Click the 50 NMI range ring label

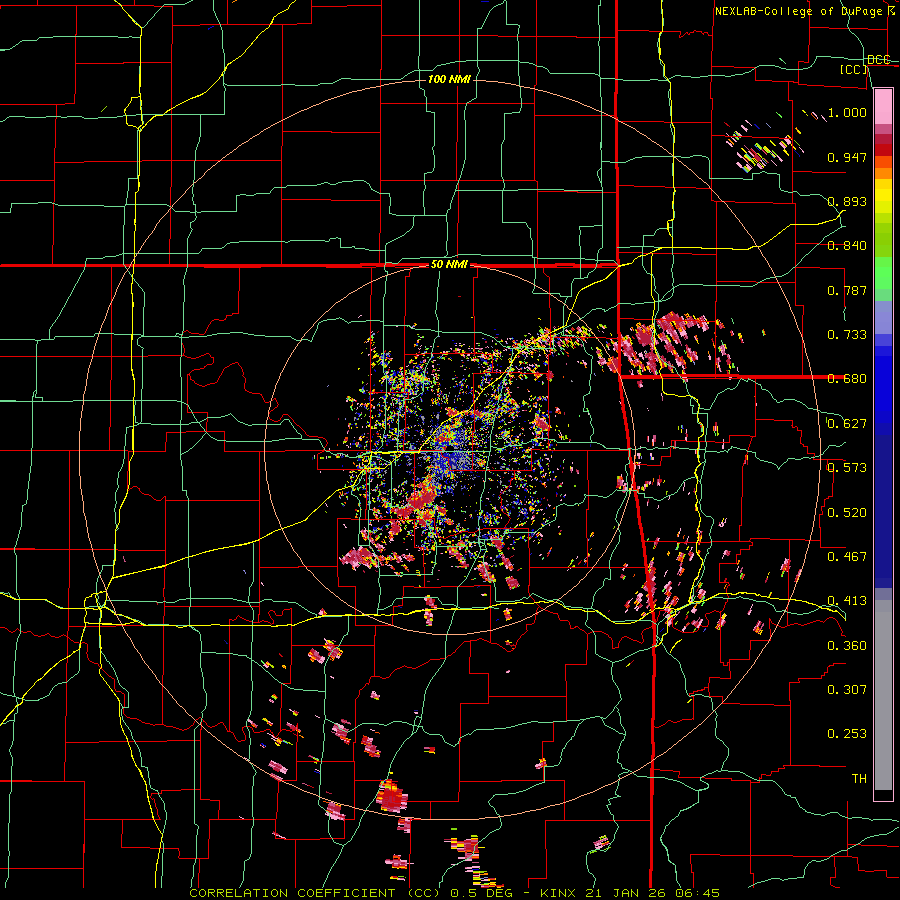pyautogui.click(x=449, y=265)
